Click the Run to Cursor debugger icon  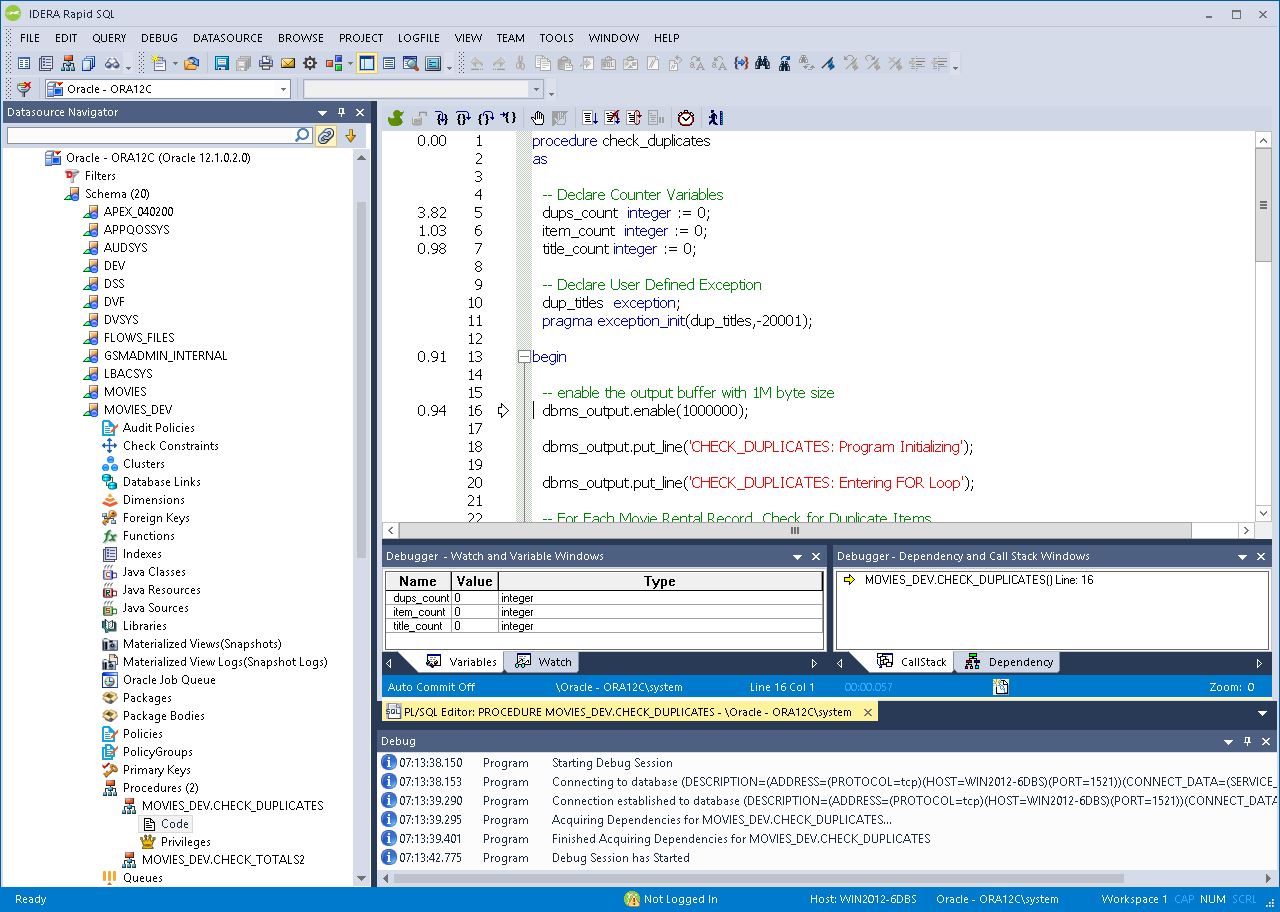click(x=508, y=118)
